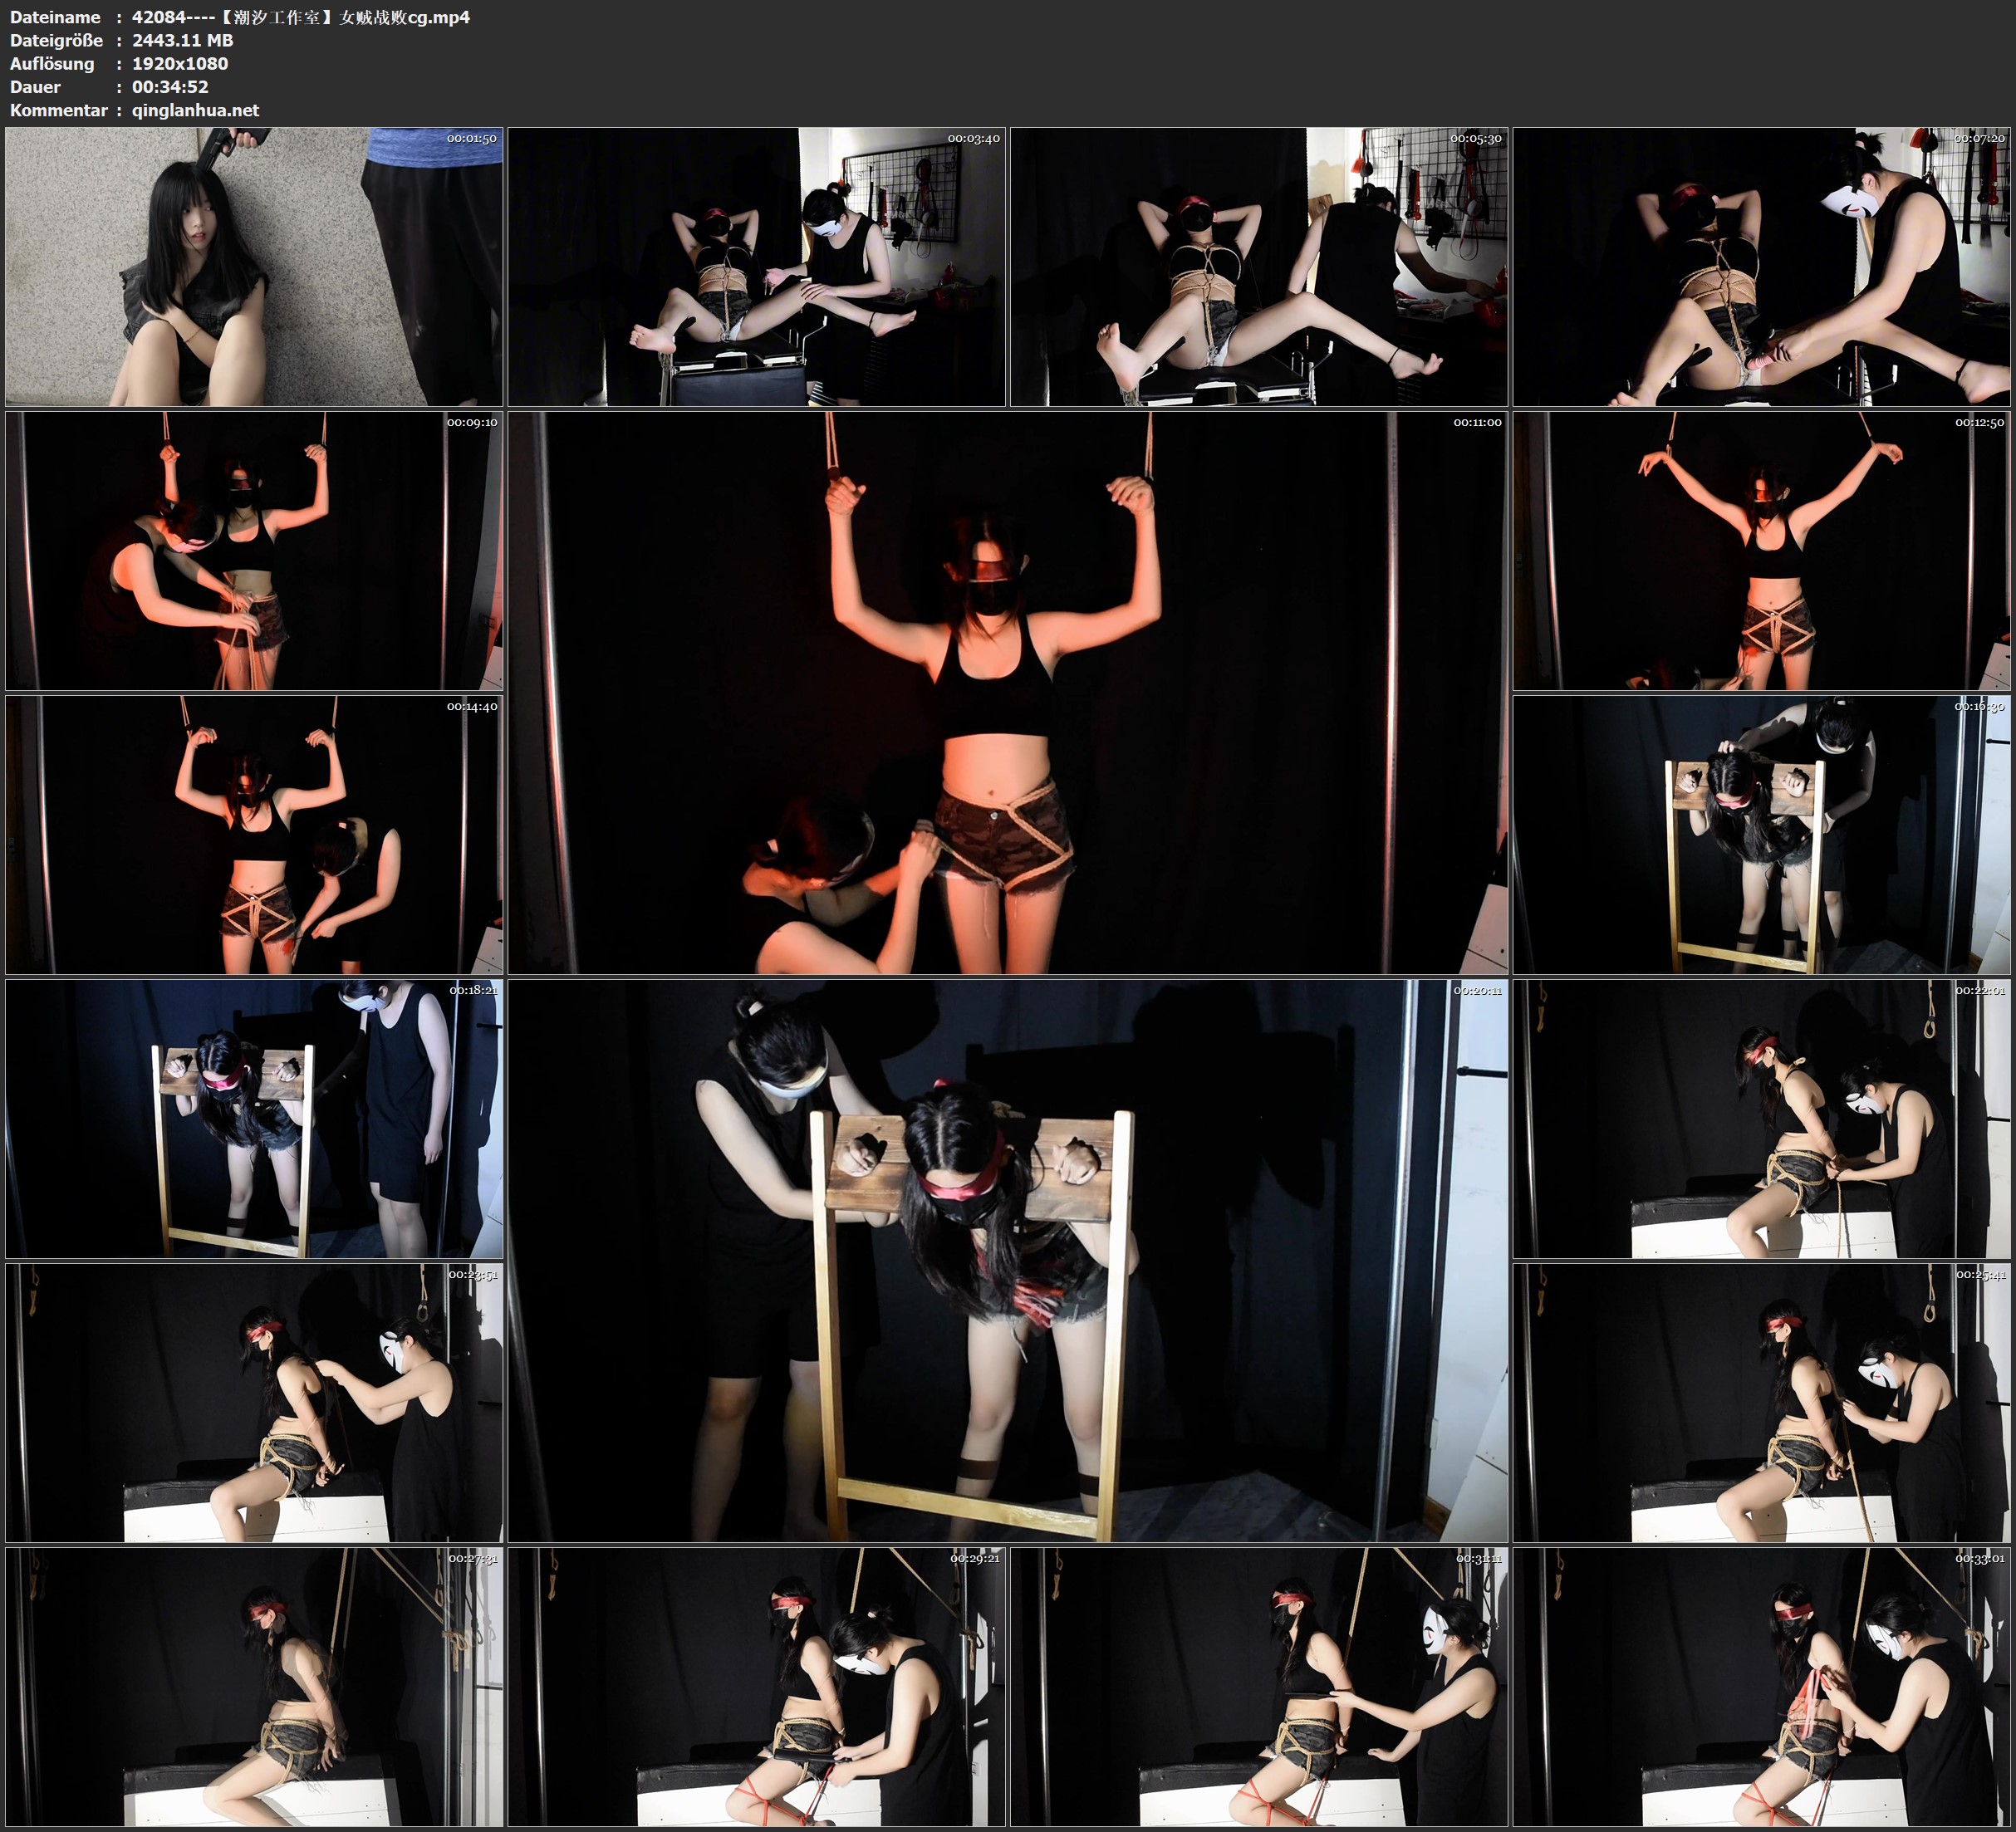The width and height of the screenshot is (2016, 1832).
Task: Select the thumbnail at 00:16:30
Action: (1761, 835)
